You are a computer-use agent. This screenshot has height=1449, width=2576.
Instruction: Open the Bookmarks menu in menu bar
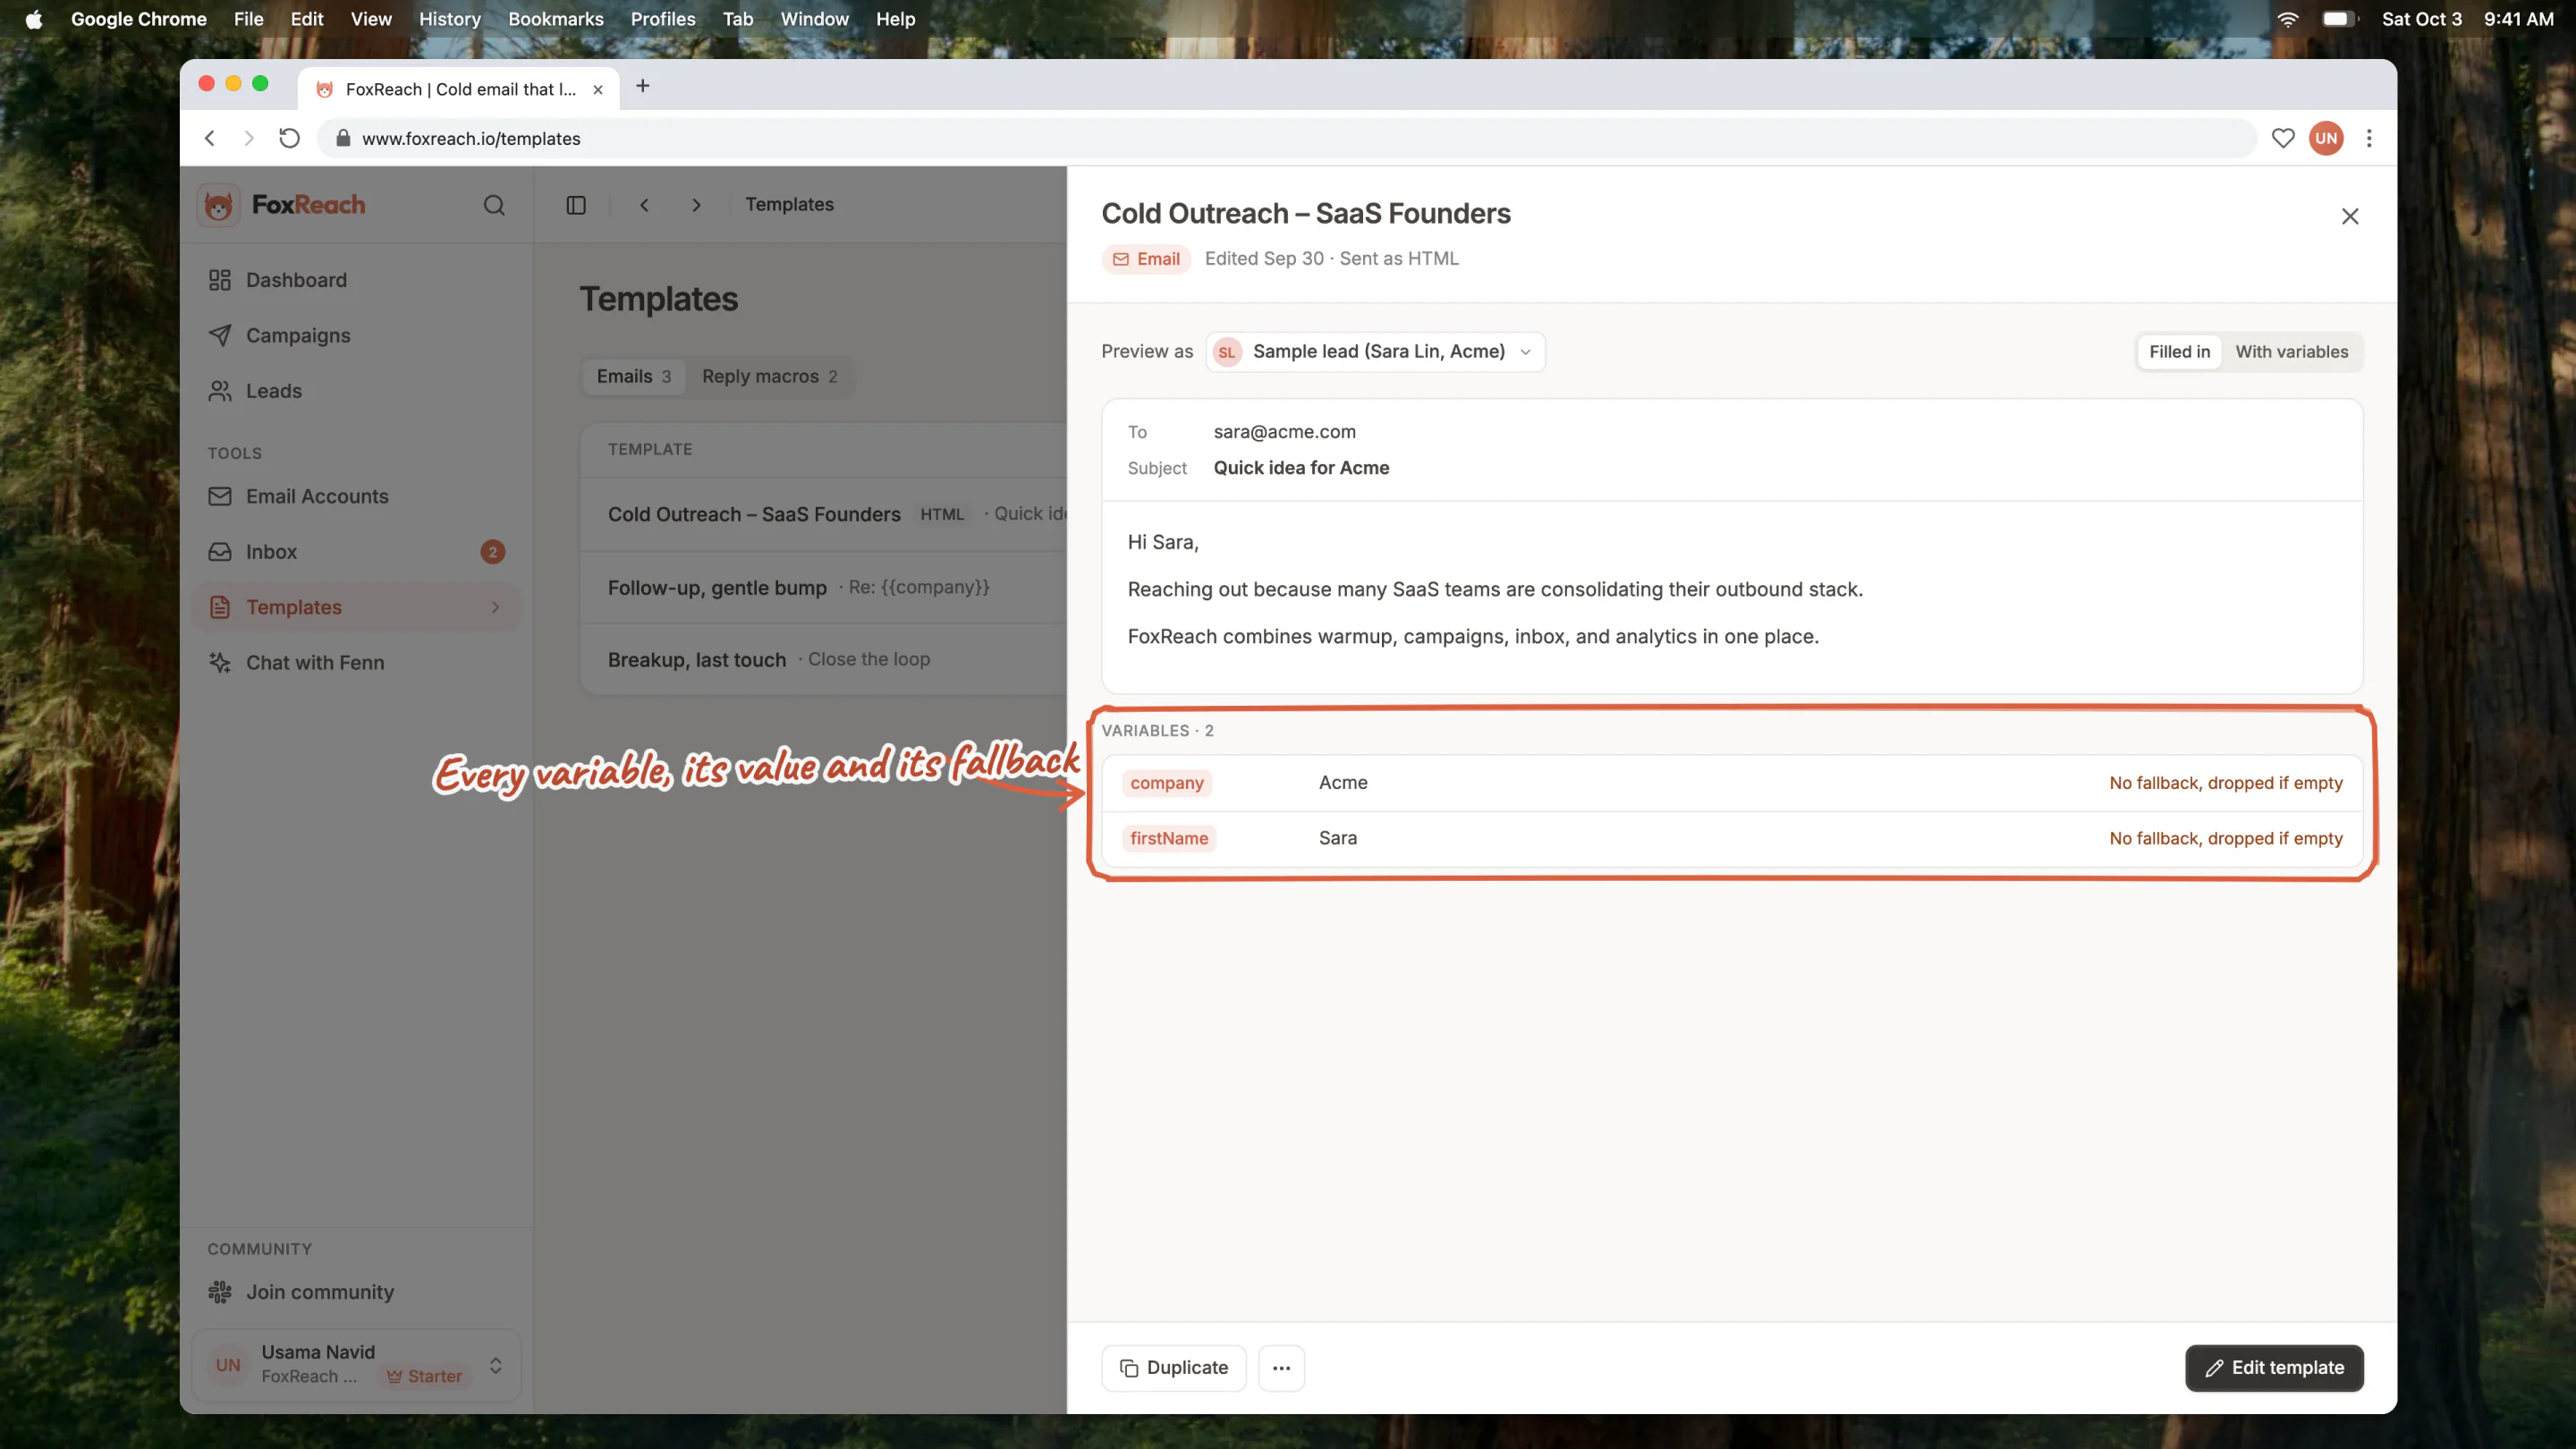tap(556, 19)
